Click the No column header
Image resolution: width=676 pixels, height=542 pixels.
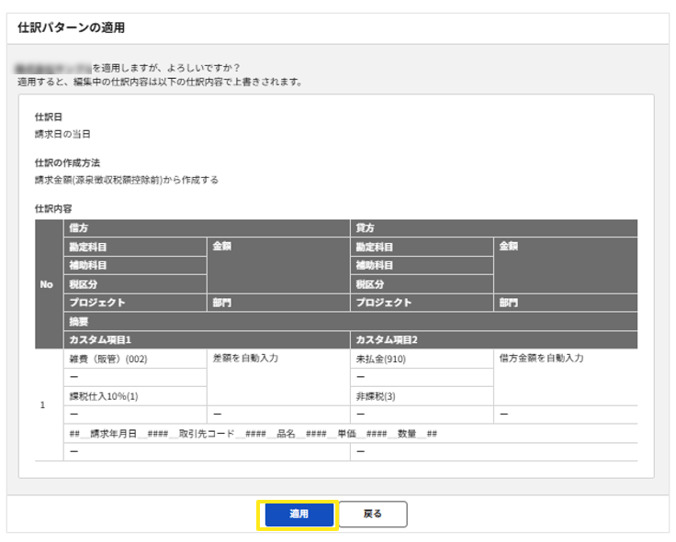(49, 284)
